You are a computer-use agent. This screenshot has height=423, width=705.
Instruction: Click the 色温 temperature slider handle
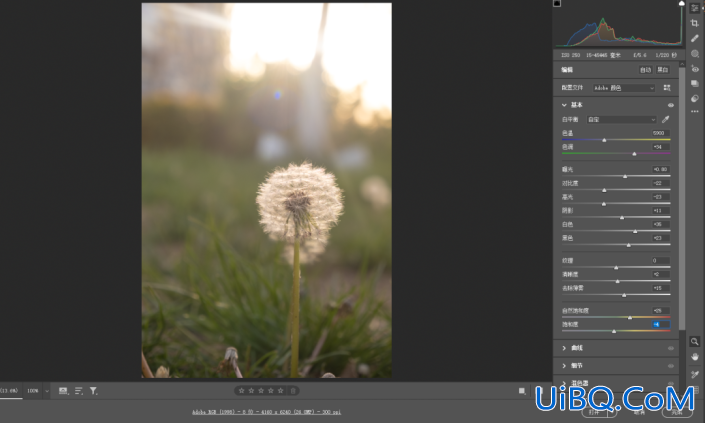[x=604, y=140]
